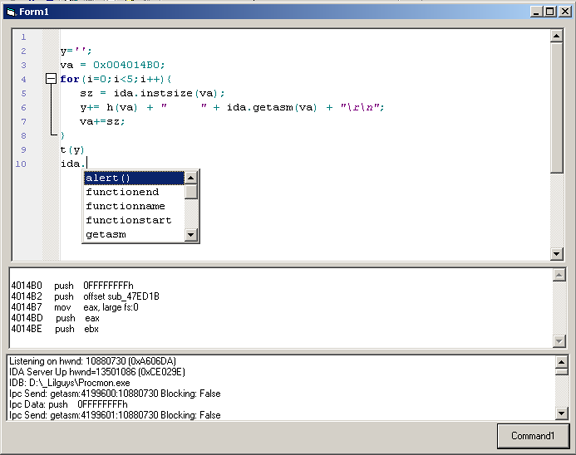Select functionstart autocomplete entry
Screen dimensions: 576x455
click(x=134, y=220)
